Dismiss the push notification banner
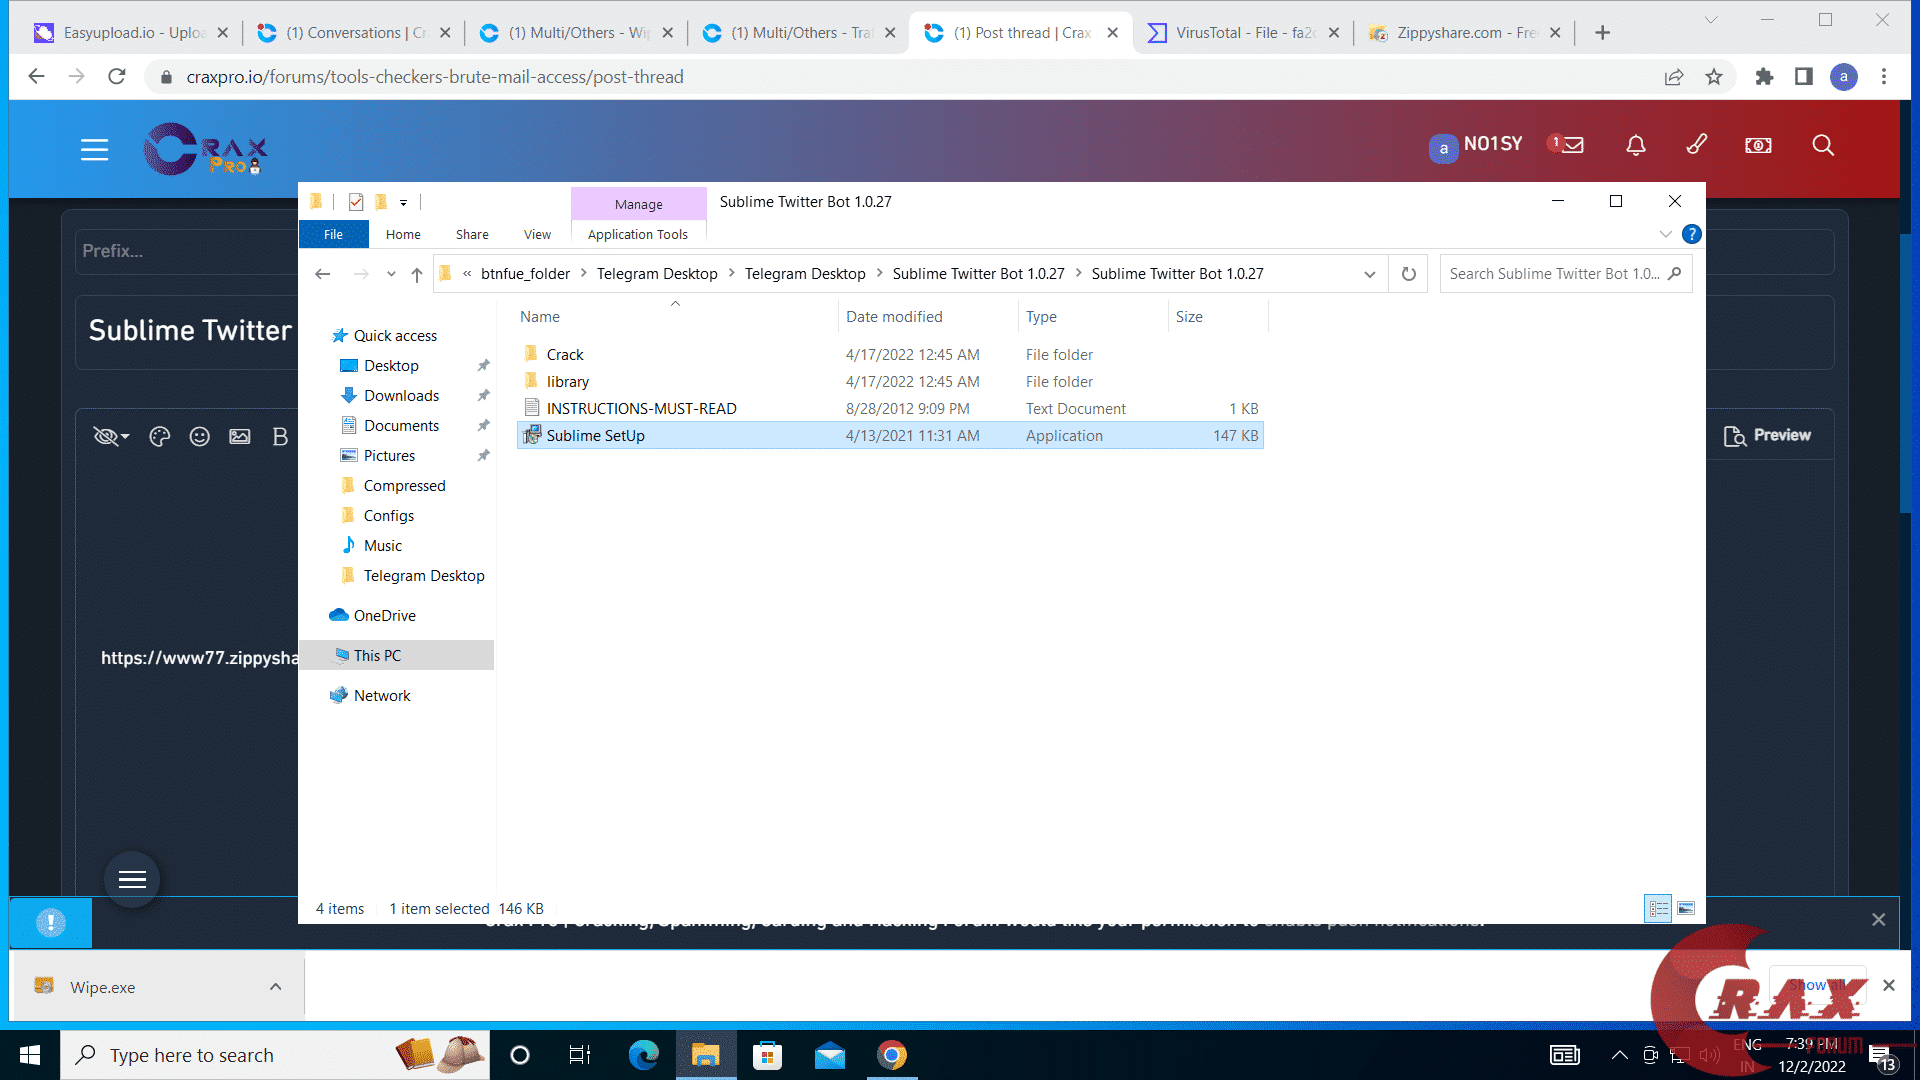Viewport: 1920px width, 1080px height. pyautogui.click(x=1879, y=920)
